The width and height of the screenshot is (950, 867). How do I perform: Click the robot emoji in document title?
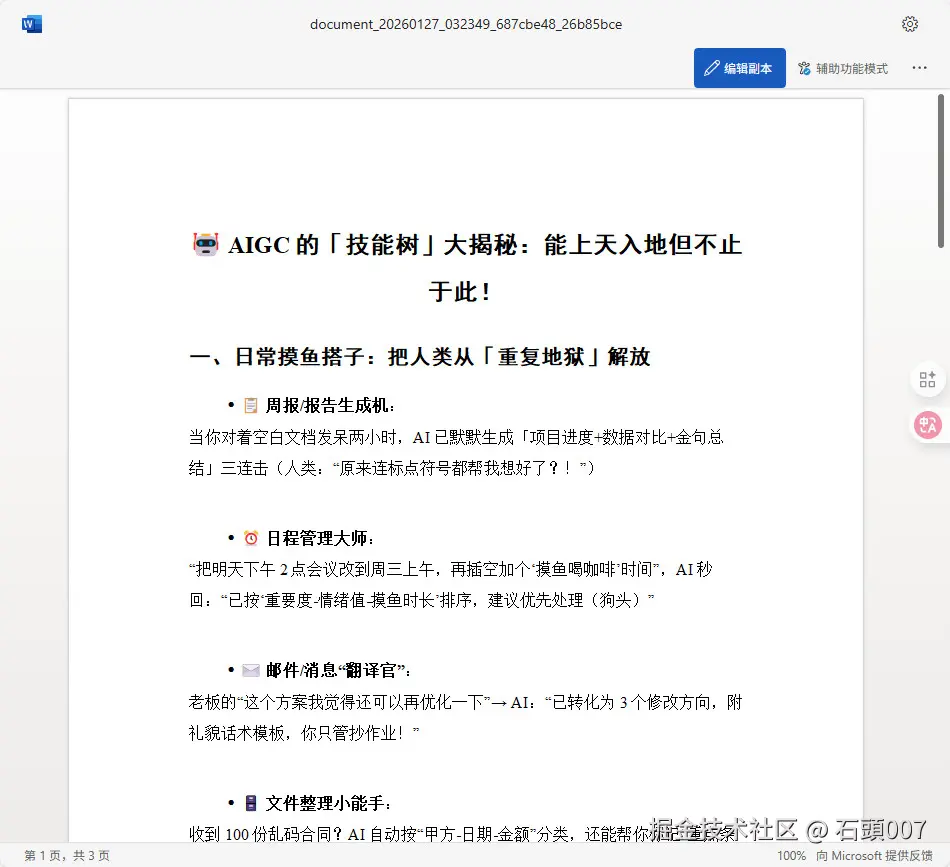pos(205,244)
